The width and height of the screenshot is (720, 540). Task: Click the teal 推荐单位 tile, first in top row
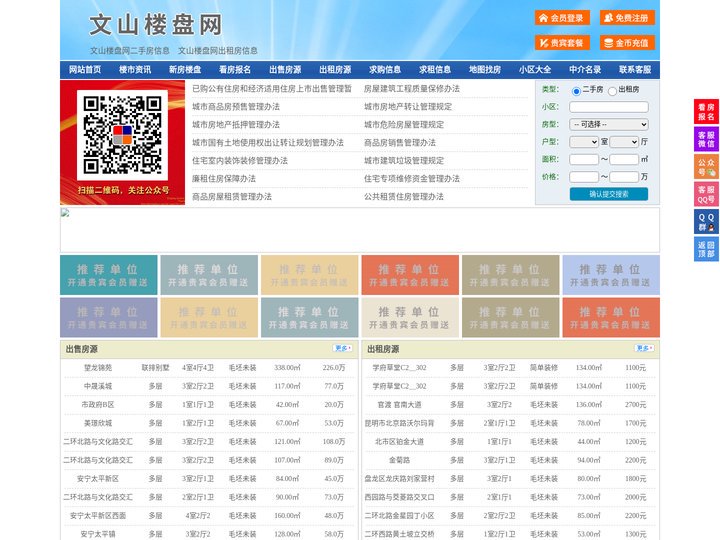[x=109, y=275]
